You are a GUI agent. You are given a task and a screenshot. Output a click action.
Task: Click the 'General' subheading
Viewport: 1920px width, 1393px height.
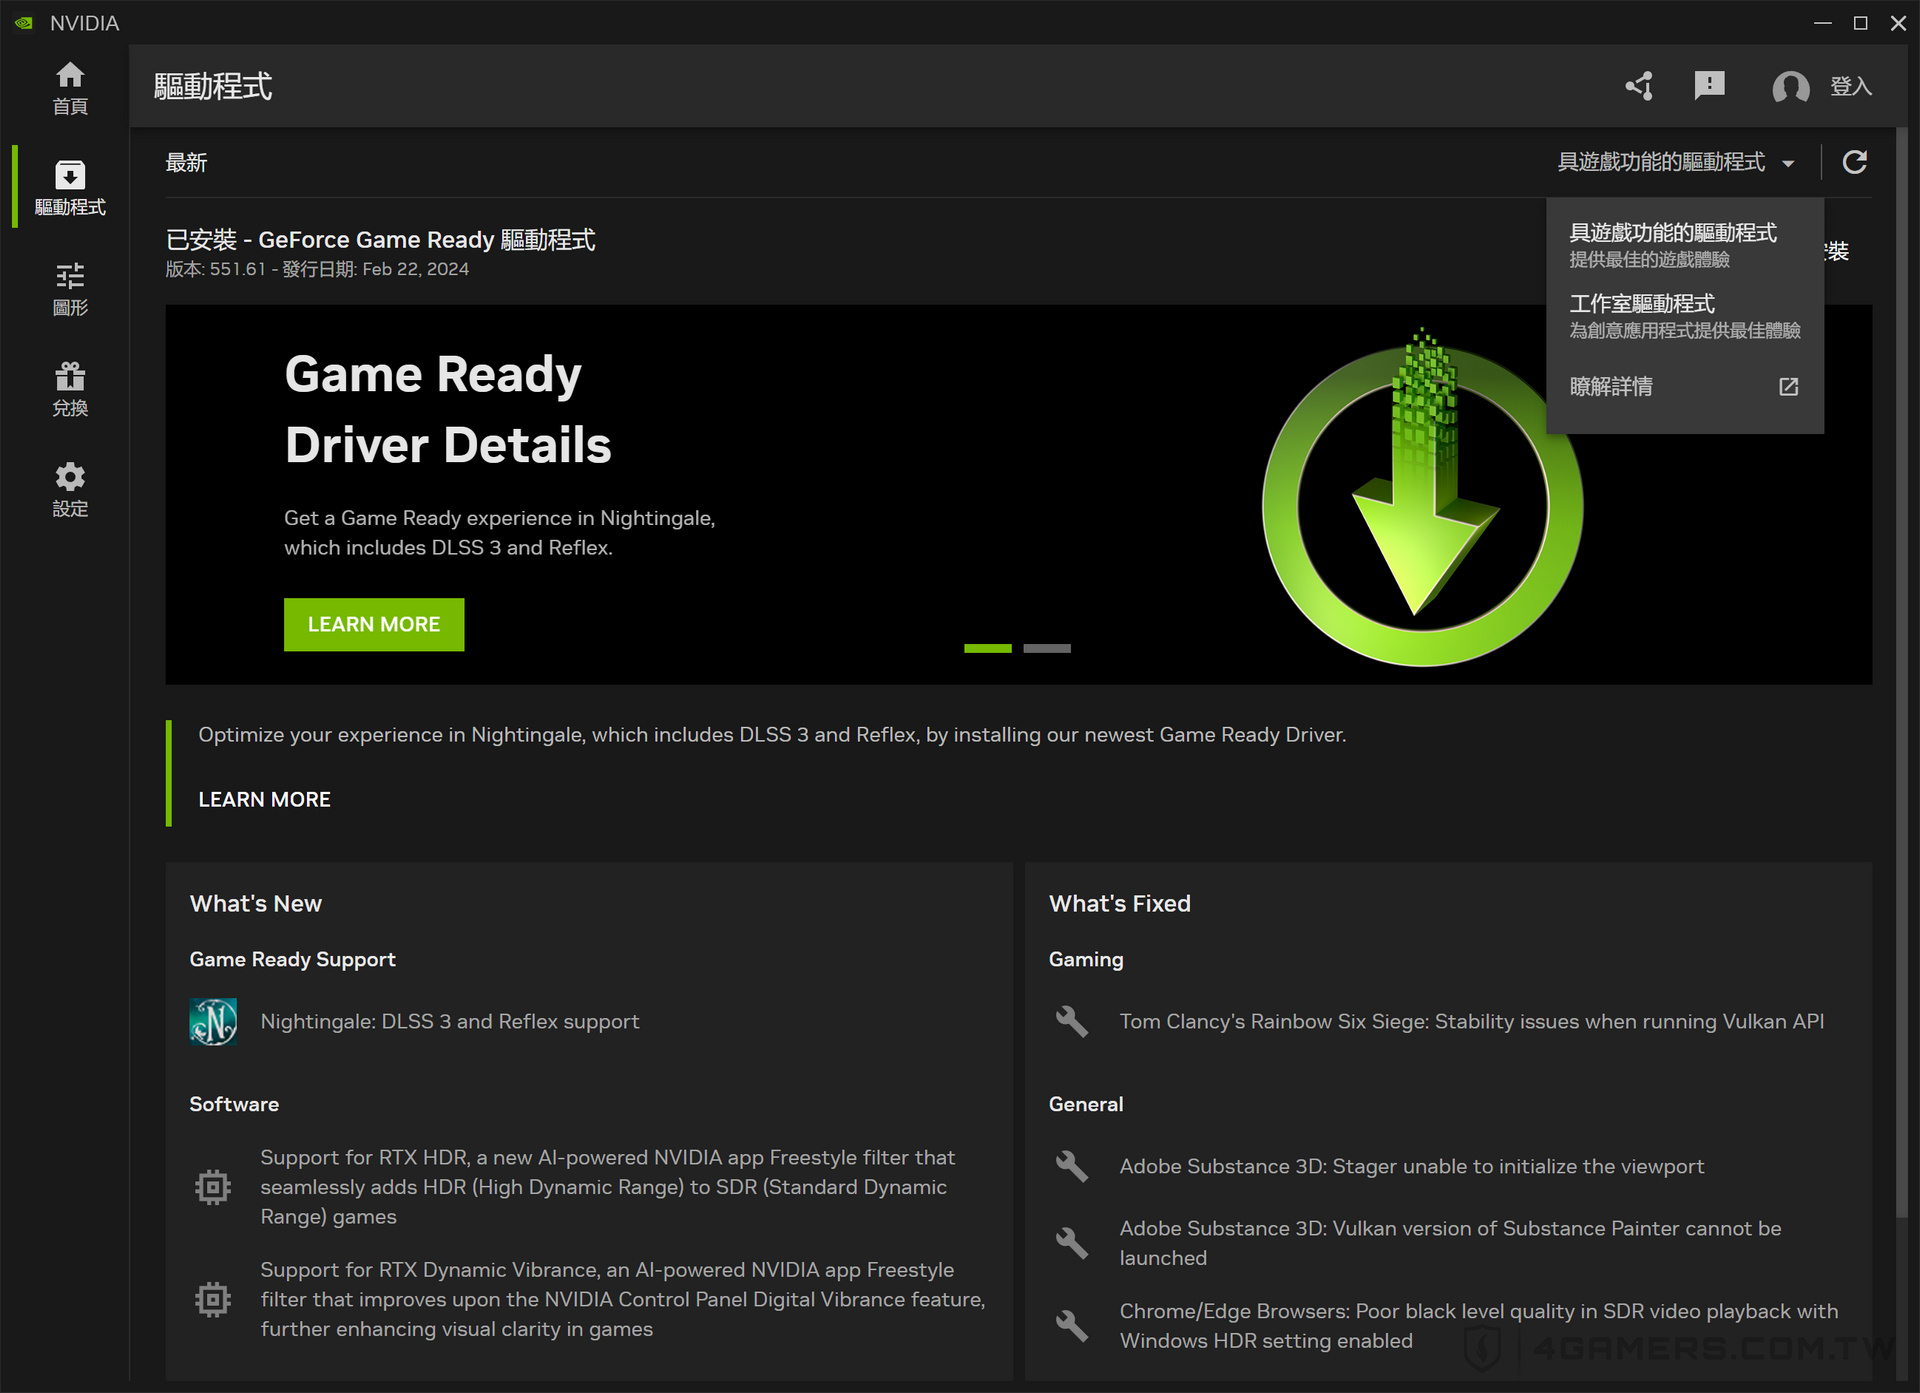(x=1086, y=1104)
